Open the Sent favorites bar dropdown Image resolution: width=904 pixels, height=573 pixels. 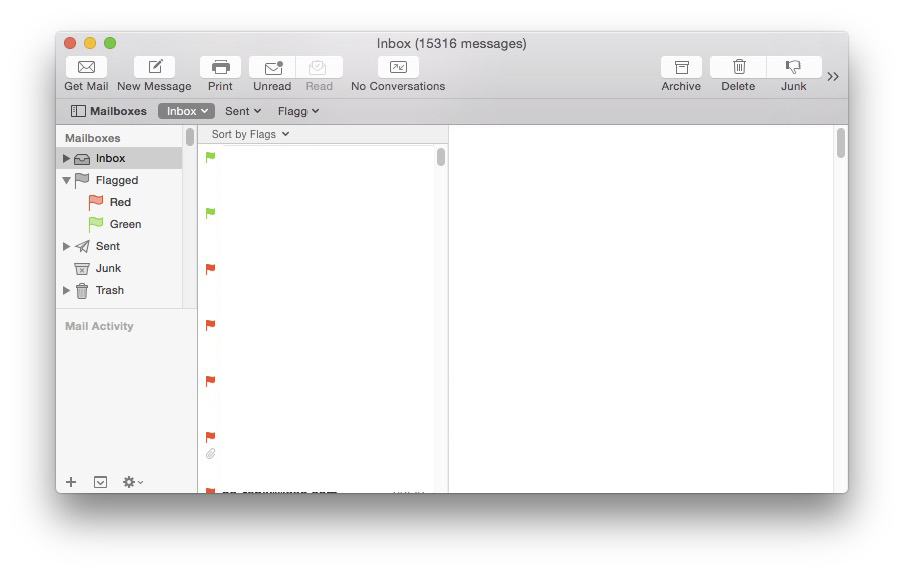pos(243,111)
